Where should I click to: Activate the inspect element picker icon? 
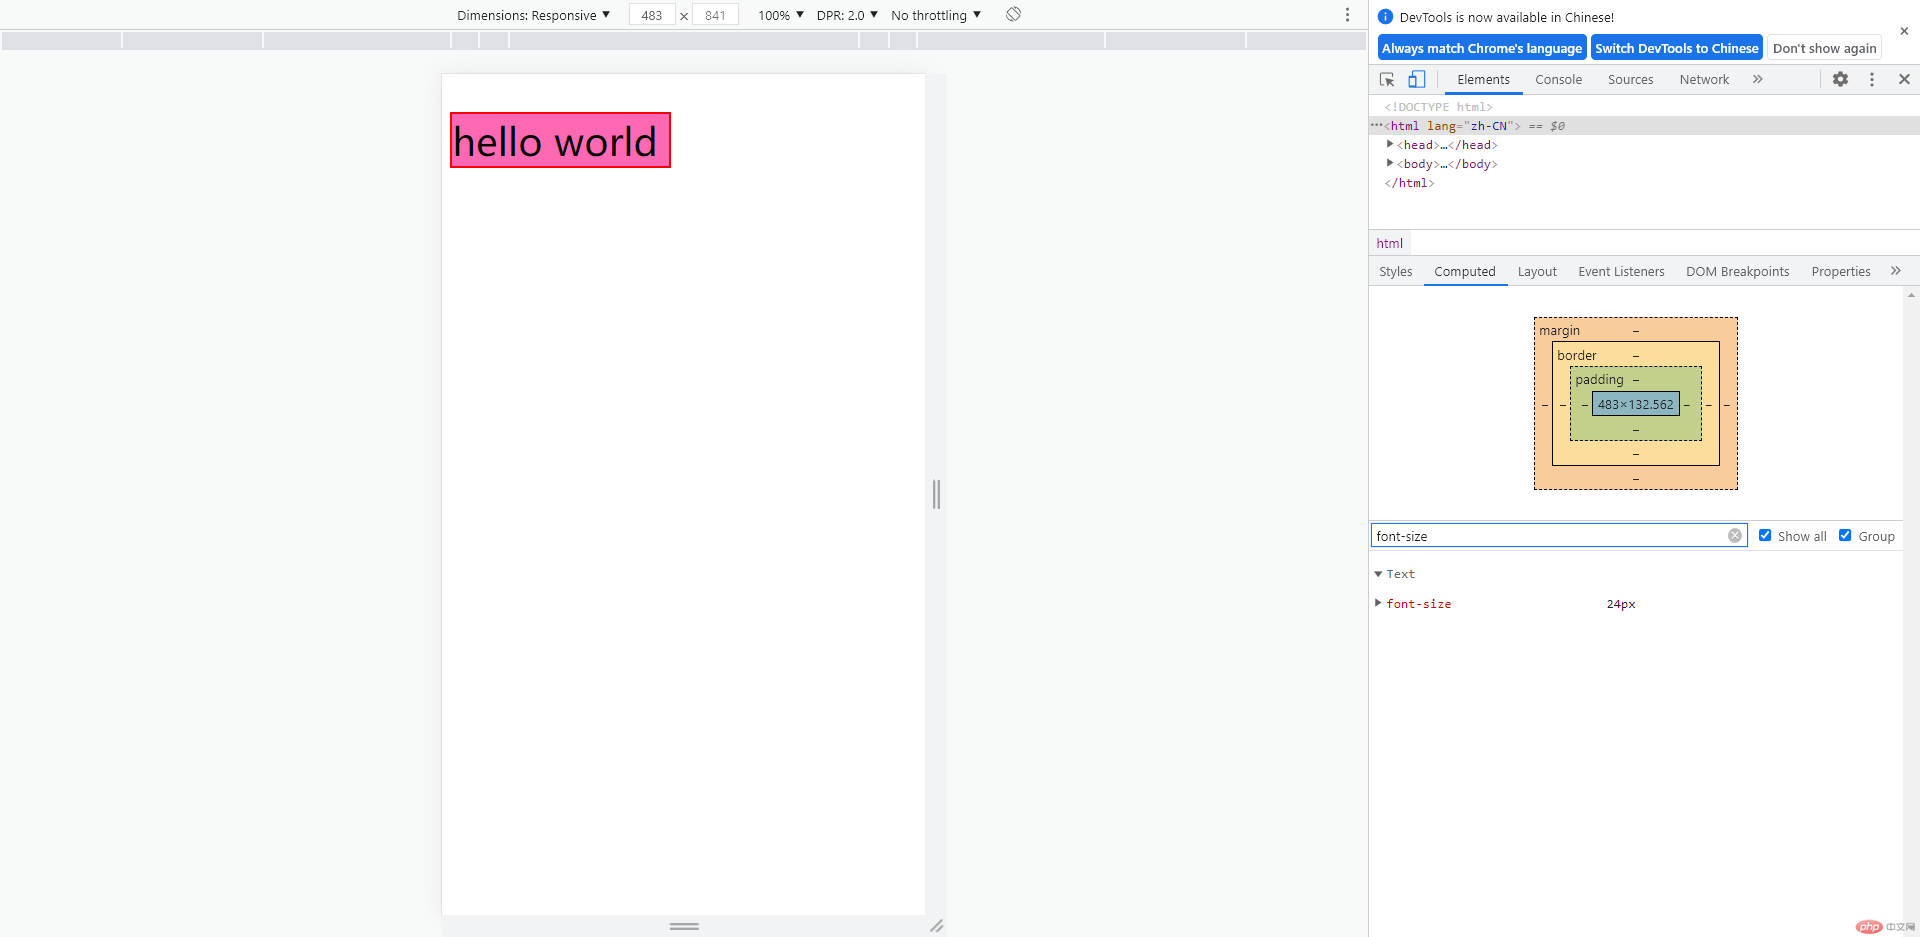(x=1387, y=79)
